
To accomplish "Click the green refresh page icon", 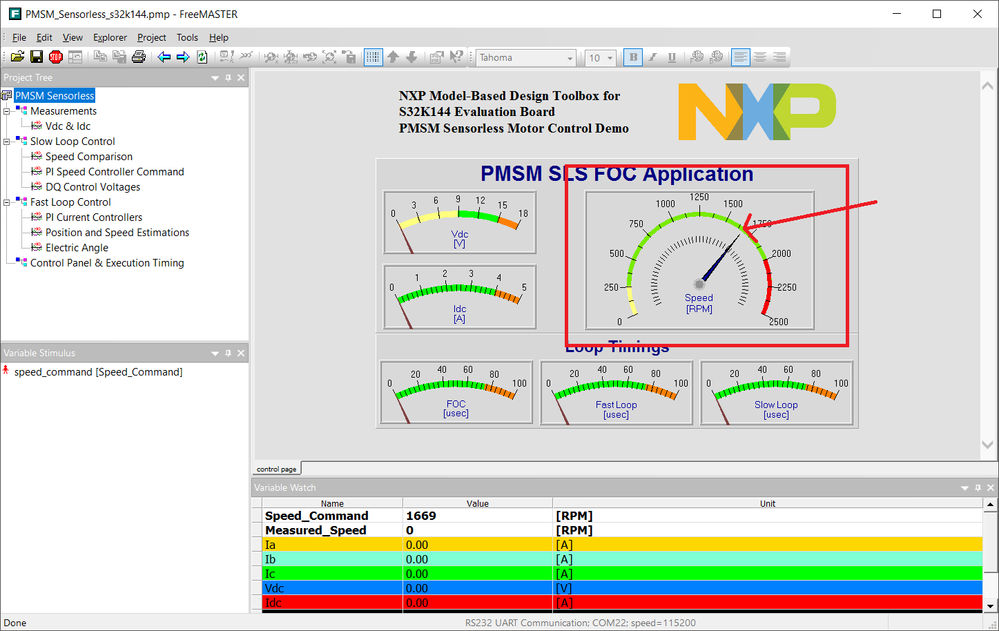I will pyautogui.click(x=202, y=57).
